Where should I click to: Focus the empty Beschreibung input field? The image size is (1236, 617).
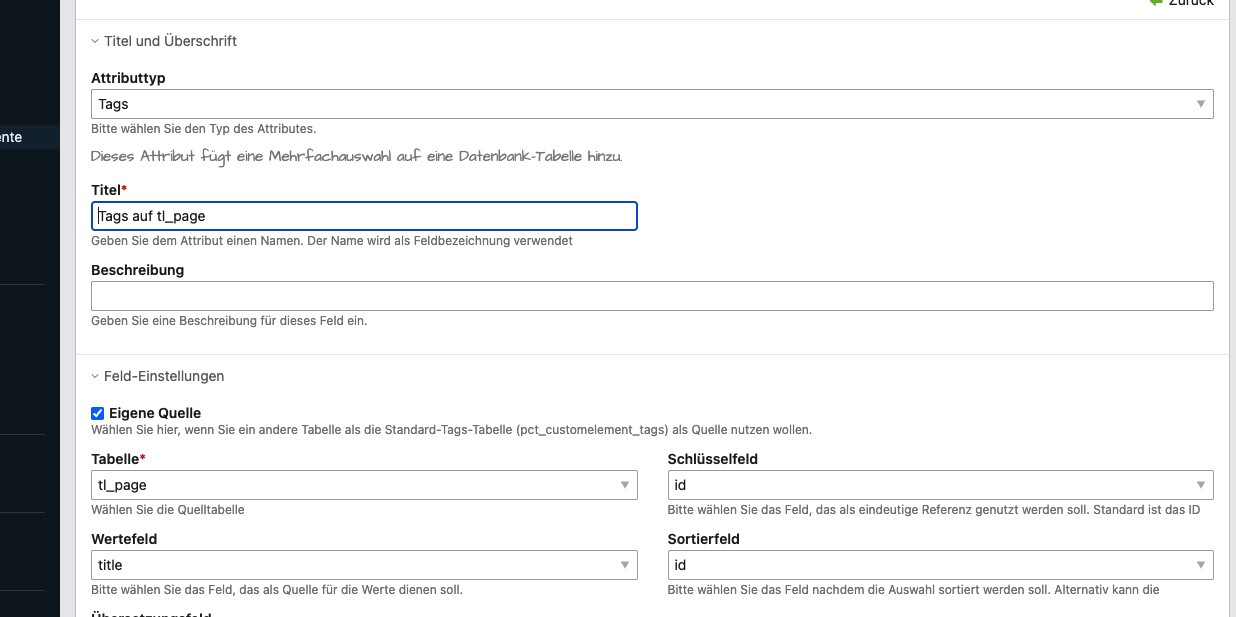click(x=651, y=296)
